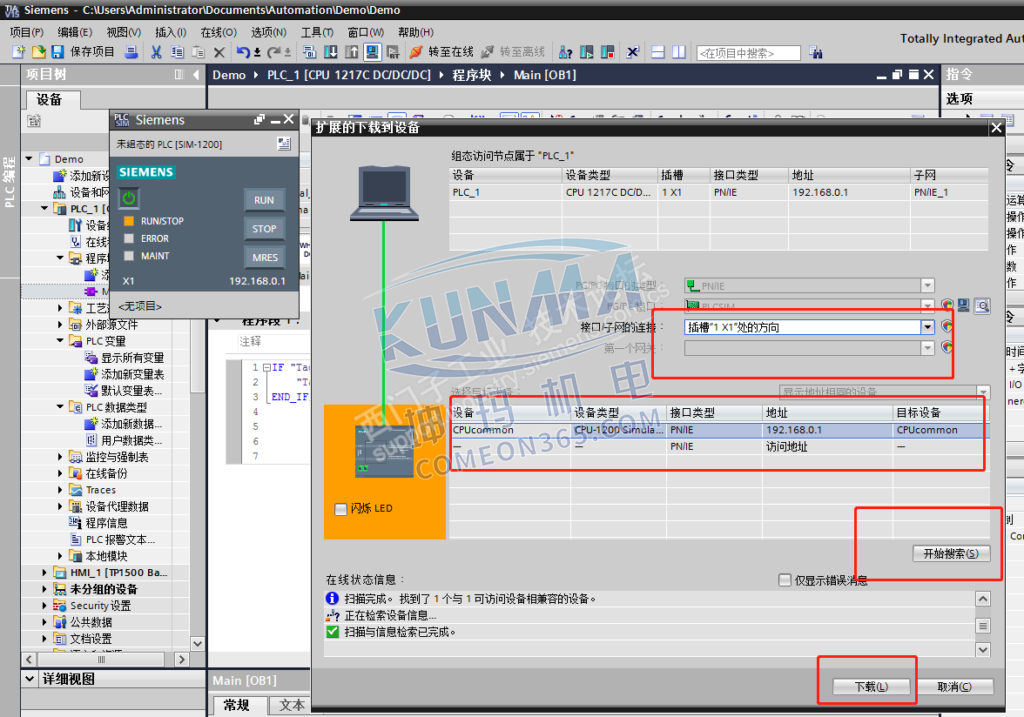Open the 编辑(E) menu
1024x717 pixels.
74,32
